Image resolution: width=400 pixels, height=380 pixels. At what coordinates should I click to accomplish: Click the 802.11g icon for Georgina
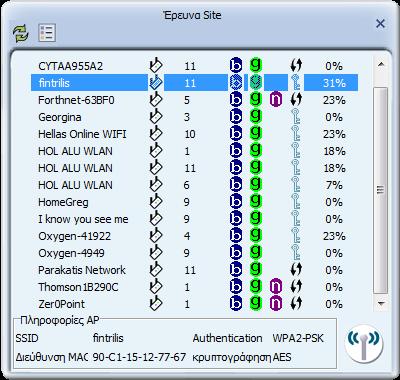(x=256, y=117)
